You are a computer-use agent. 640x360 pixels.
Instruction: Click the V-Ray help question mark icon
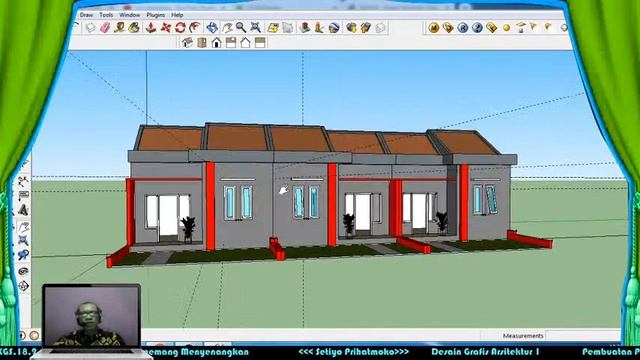click(477, 28)
